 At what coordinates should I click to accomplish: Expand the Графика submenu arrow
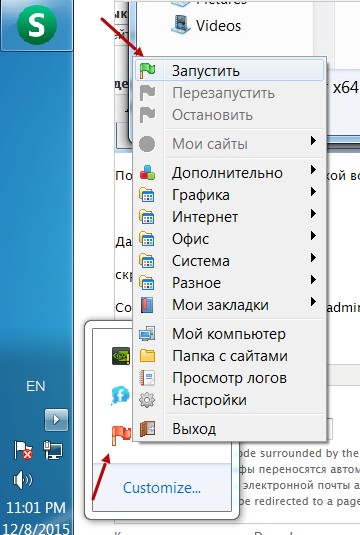[313, 192]
